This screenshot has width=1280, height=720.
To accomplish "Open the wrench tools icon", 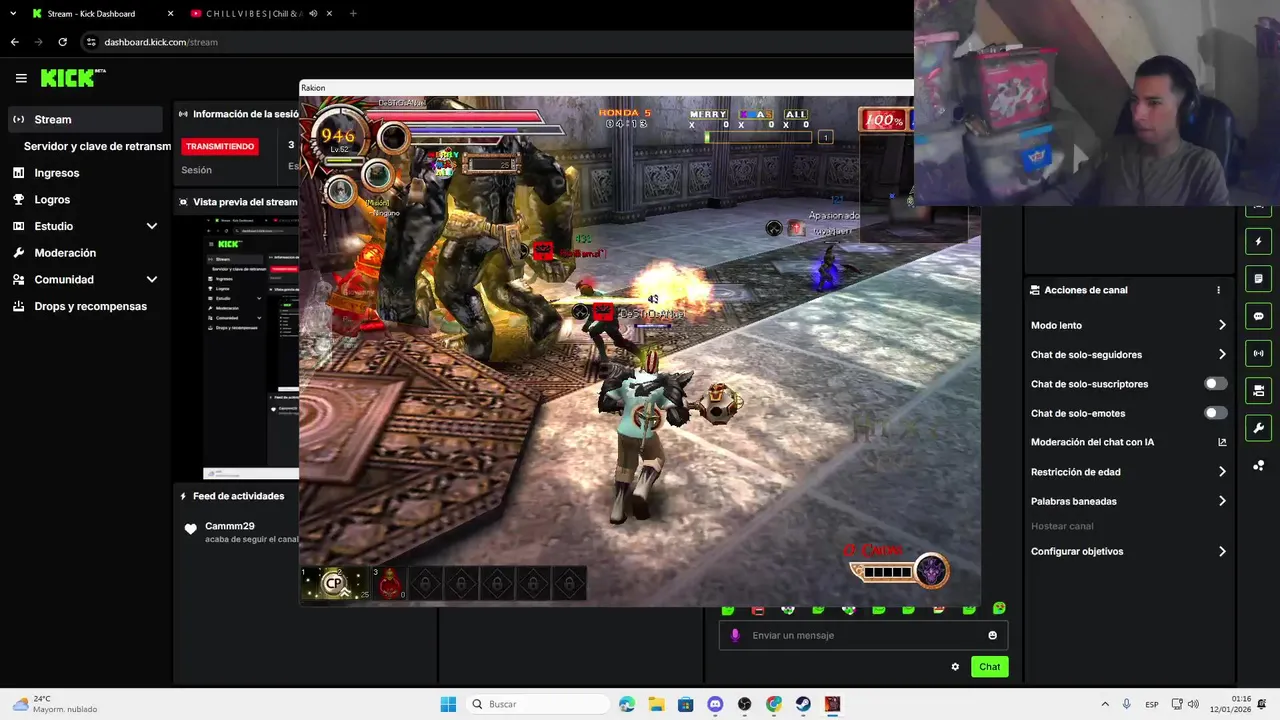I will pos(1258,428).
